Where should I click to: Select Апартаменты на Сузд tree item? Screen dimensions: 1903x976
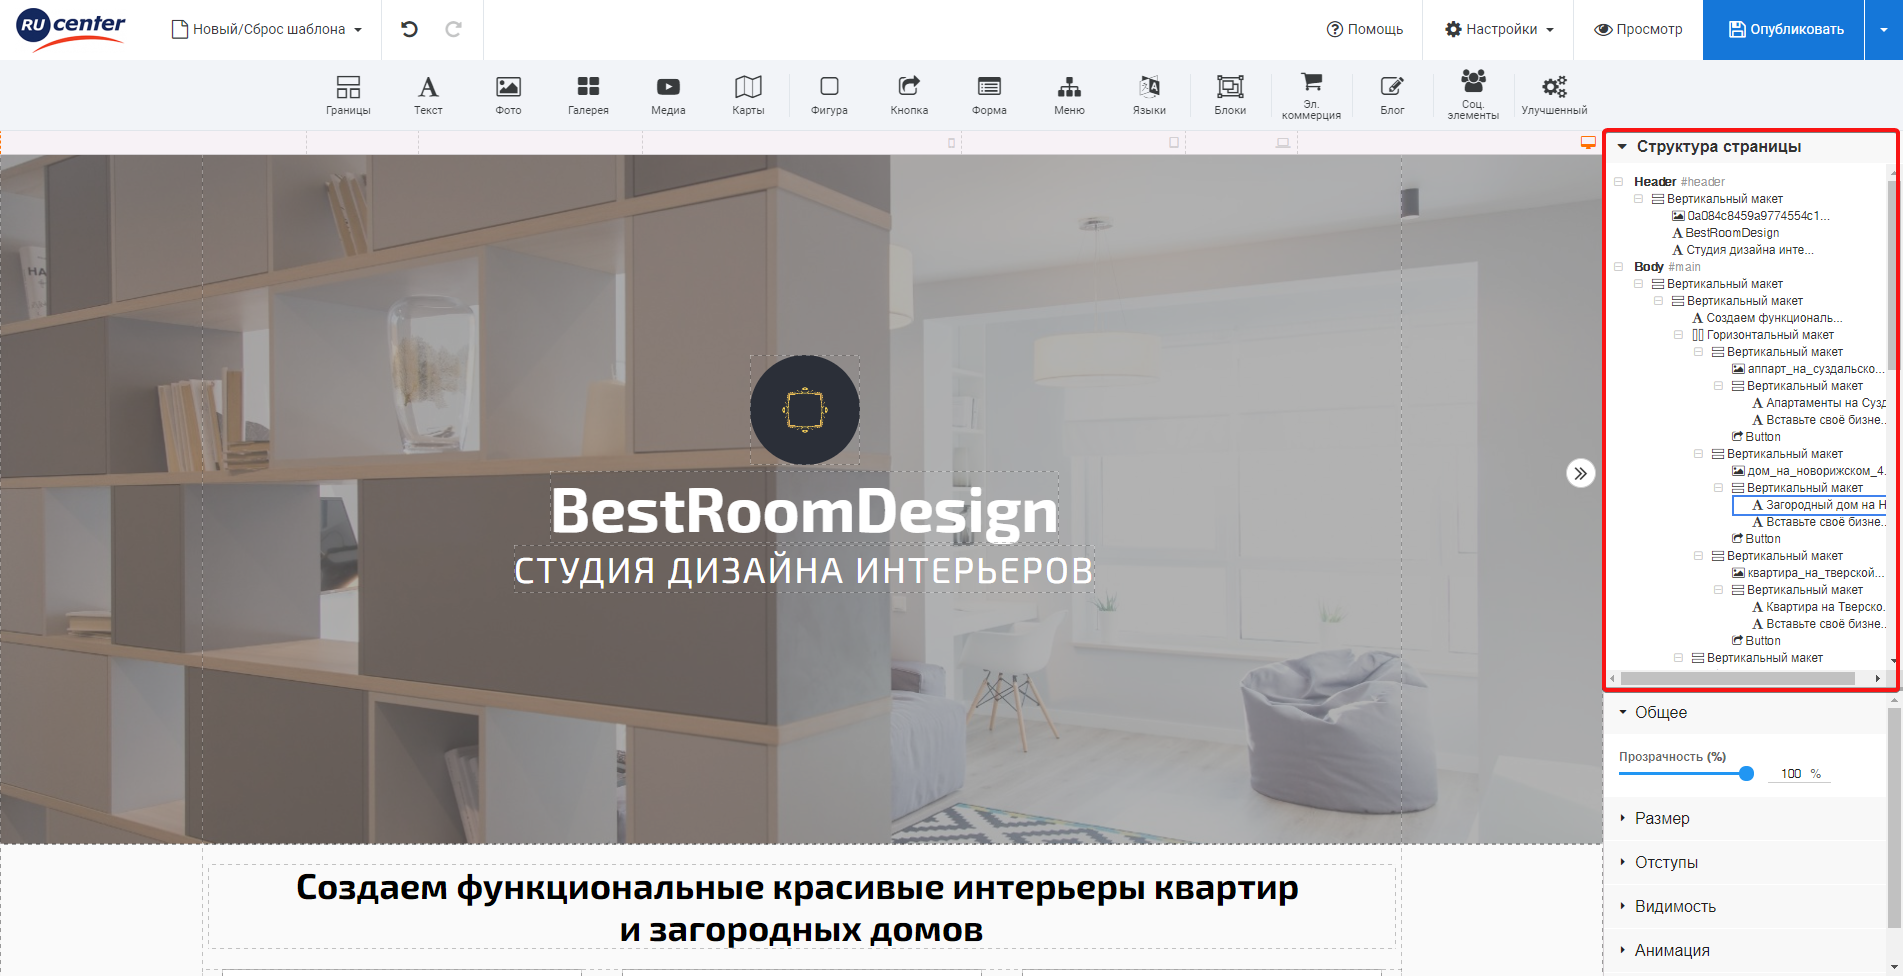tap(1818, 402)
